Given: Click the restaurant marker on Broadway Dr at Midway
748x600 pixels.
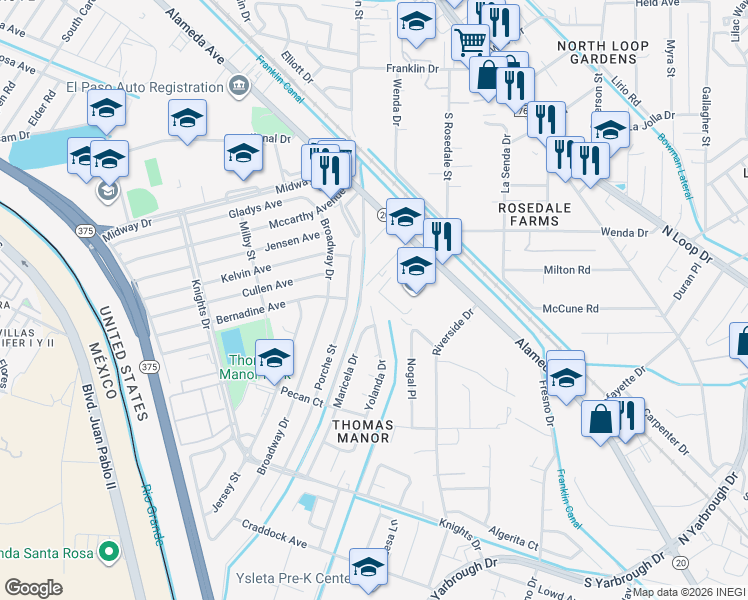Looking at the screenshot, I should (x=331, y=171).
